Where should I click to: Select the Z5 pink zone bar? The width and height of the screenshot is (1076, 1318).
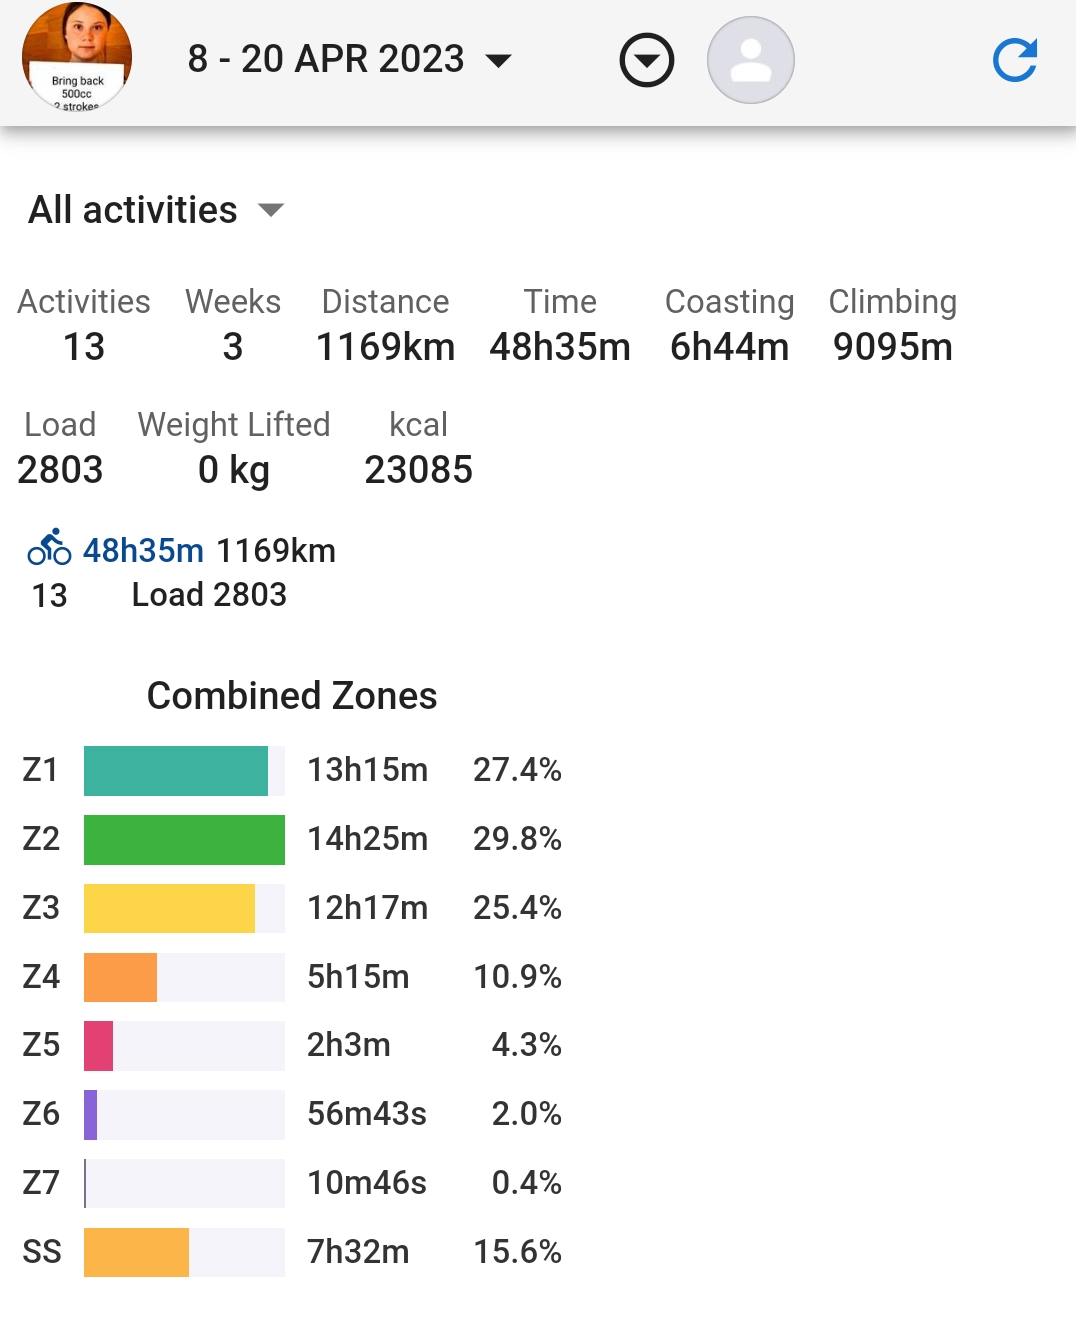(99, 1045)
